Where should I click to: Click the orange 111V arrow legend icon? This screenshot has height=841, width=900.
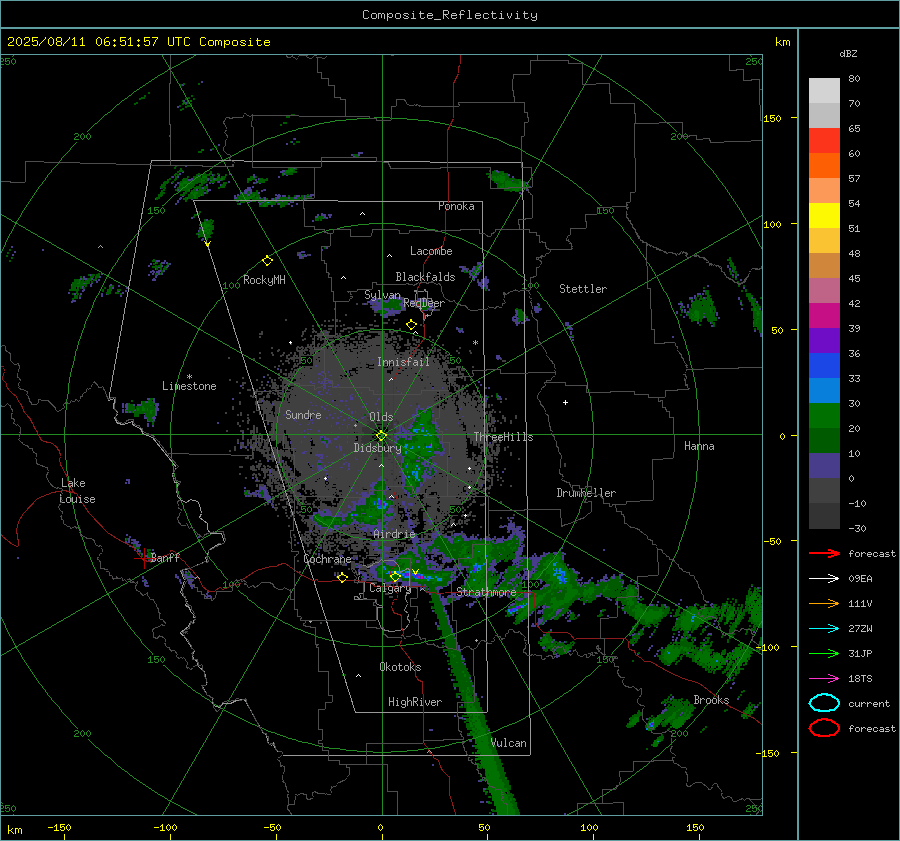824,603
